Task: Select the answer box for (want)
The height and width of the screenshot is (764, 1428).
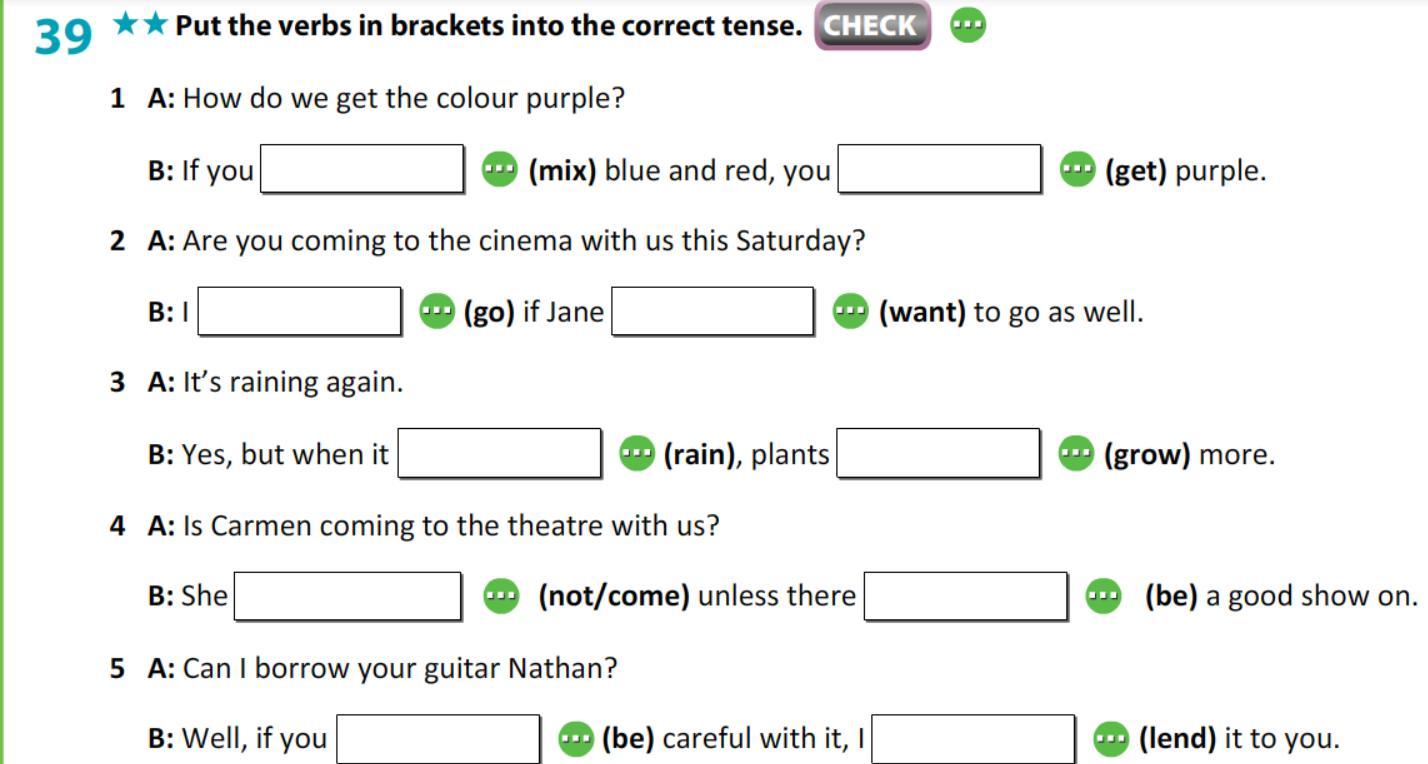Action: [x=713, y=311]
